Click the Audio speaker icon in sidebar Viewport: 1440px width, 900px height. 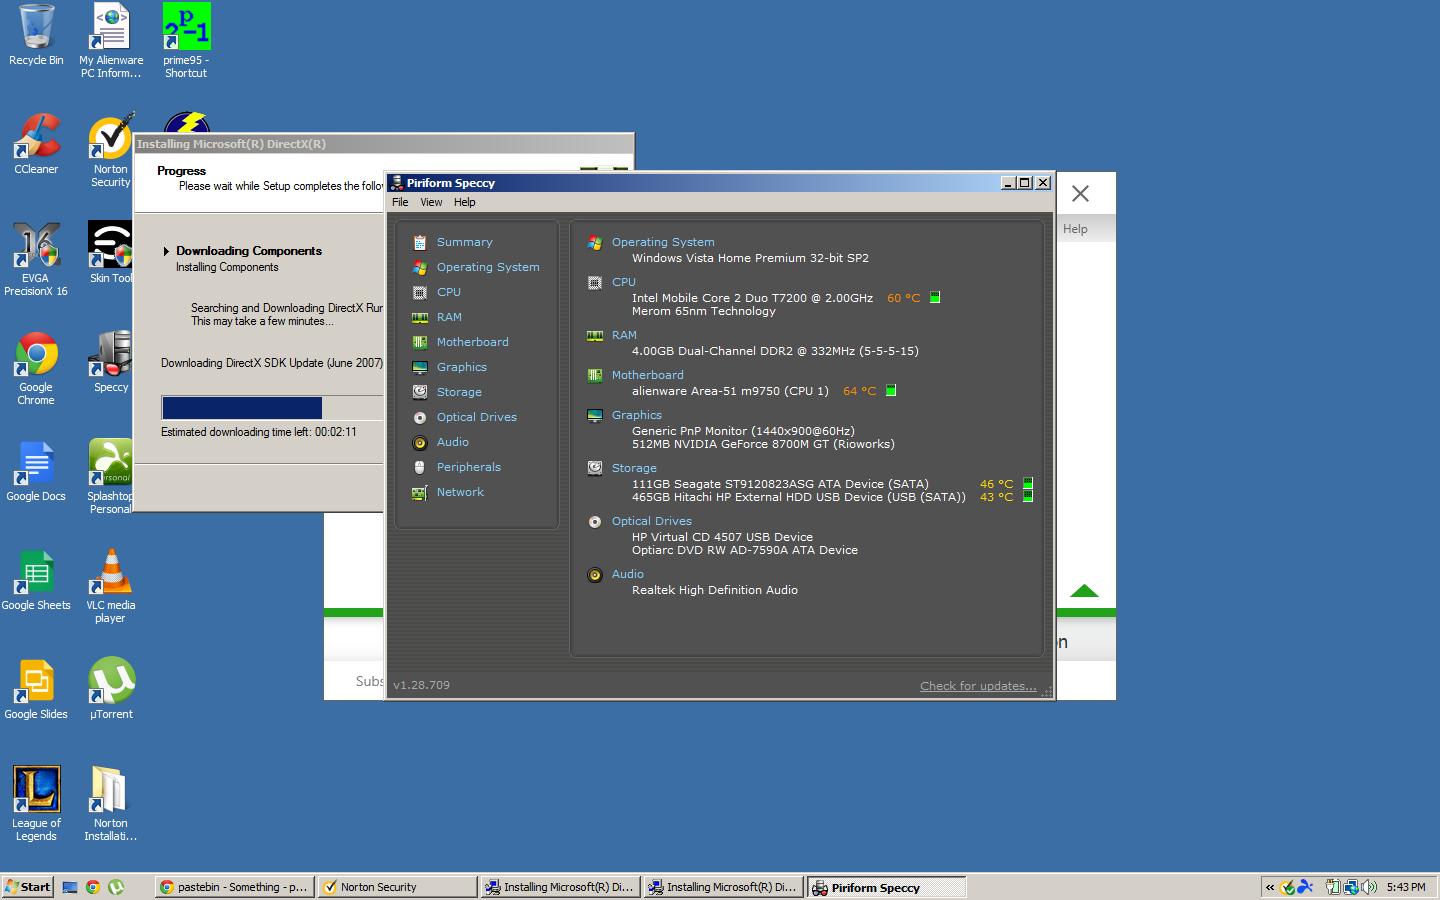tap(420, 442)
